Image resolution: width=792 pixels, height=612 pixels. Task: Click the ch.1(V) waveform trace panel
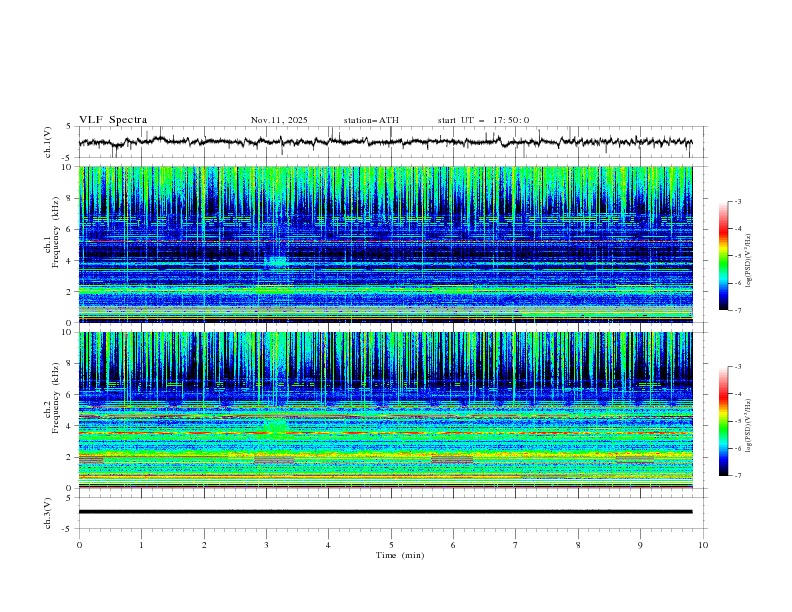point(390,142)
